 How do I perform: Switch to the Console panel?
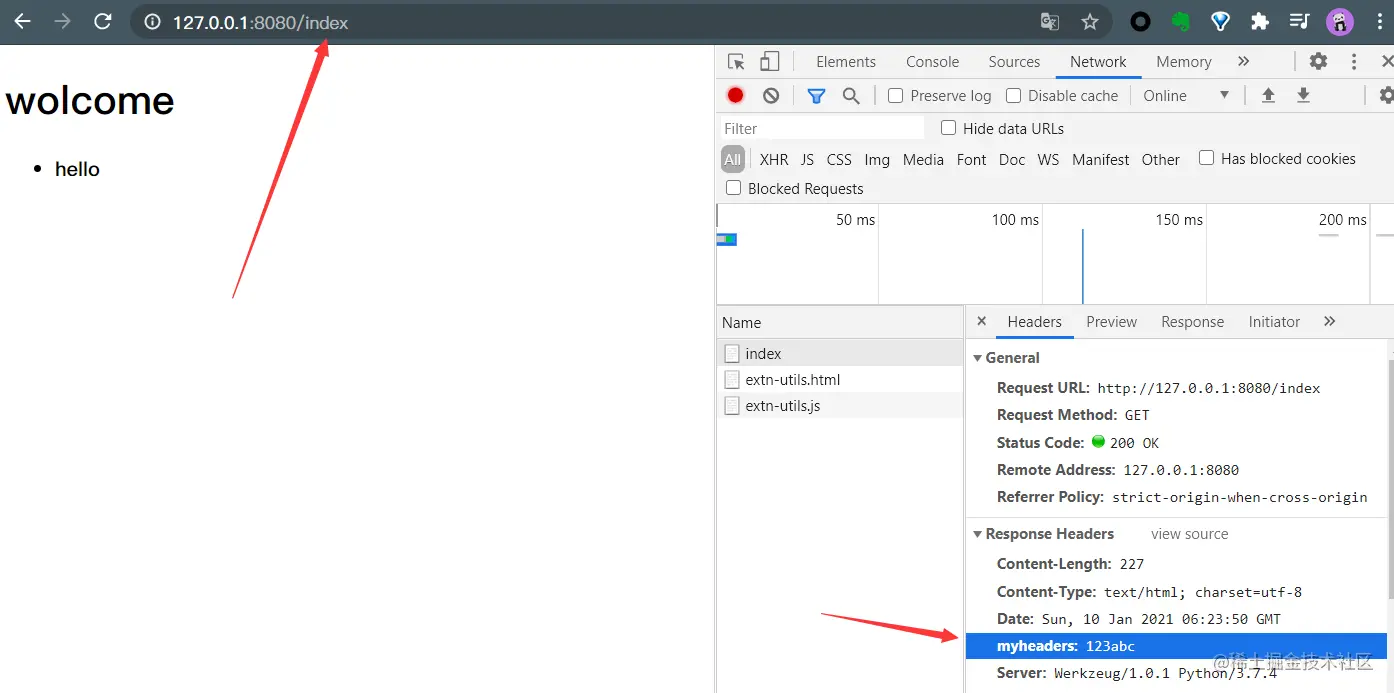[933, 62]
